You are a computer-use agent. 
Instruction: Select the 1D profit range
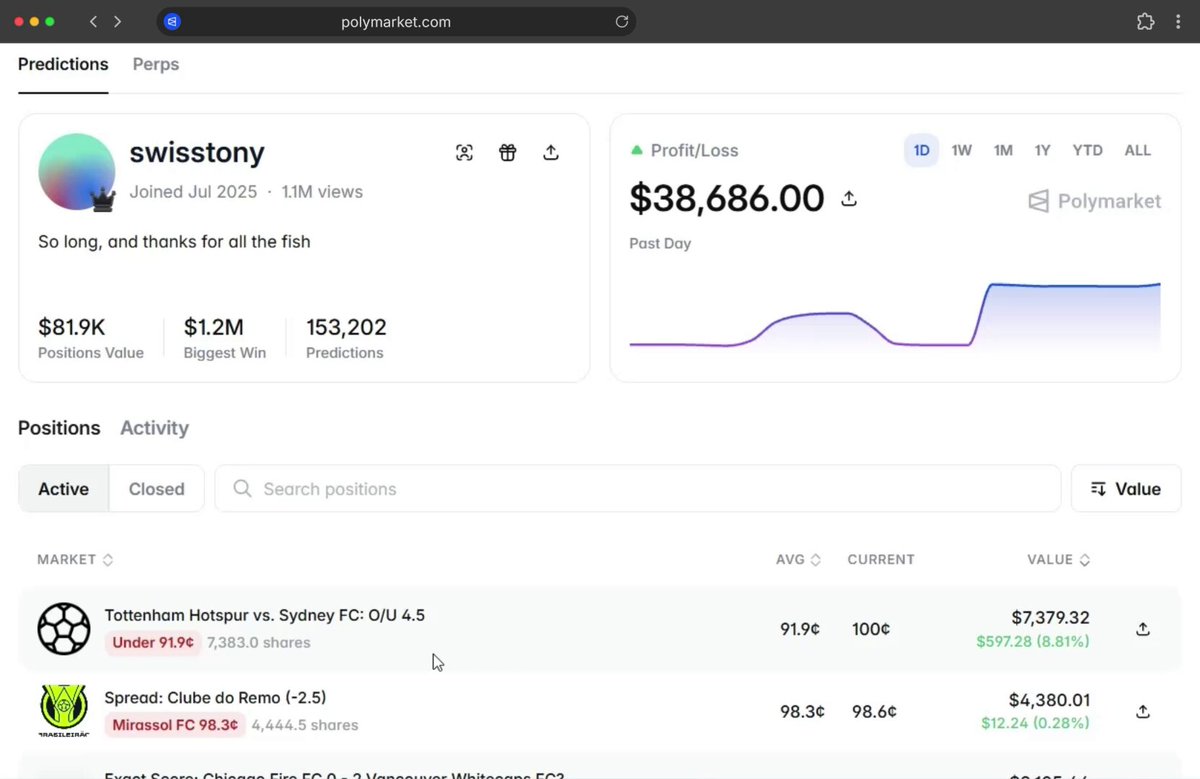(x=921, y=150)
